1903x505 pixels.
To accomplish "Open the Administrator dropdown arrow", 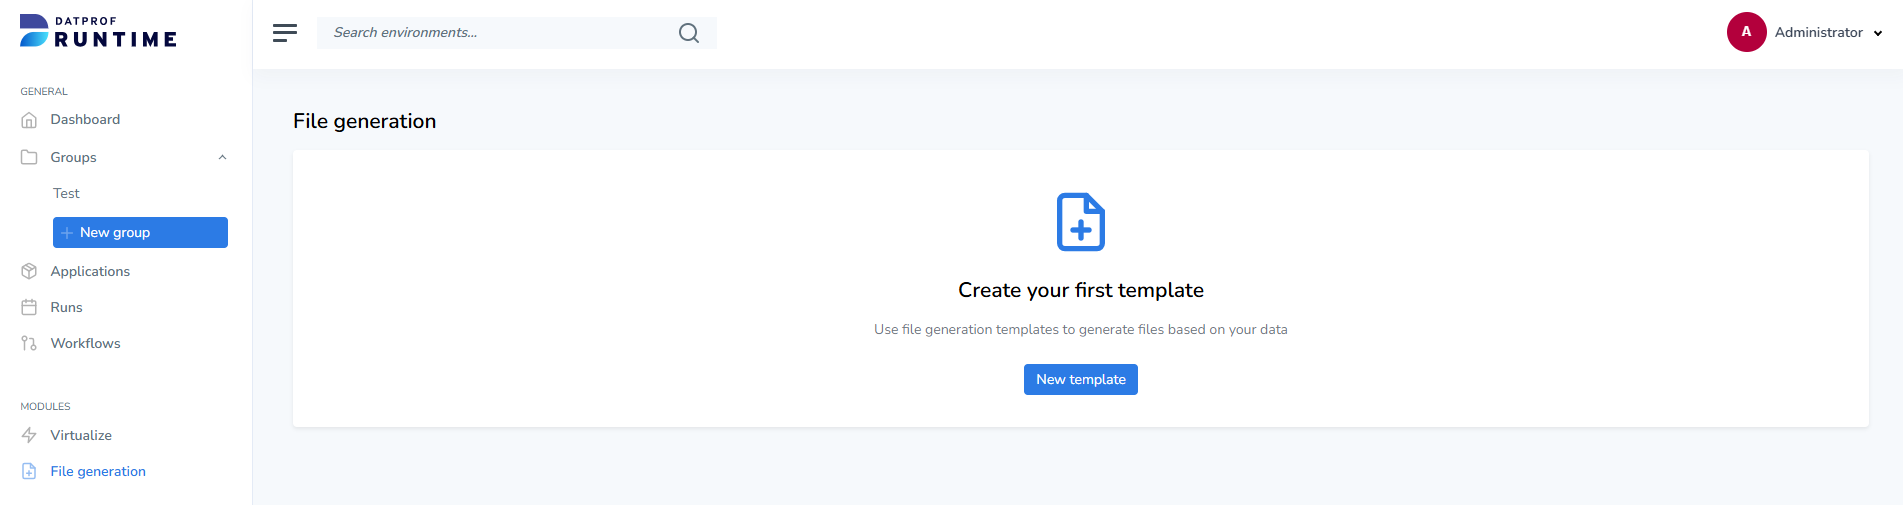I will tap(1878, 33).
